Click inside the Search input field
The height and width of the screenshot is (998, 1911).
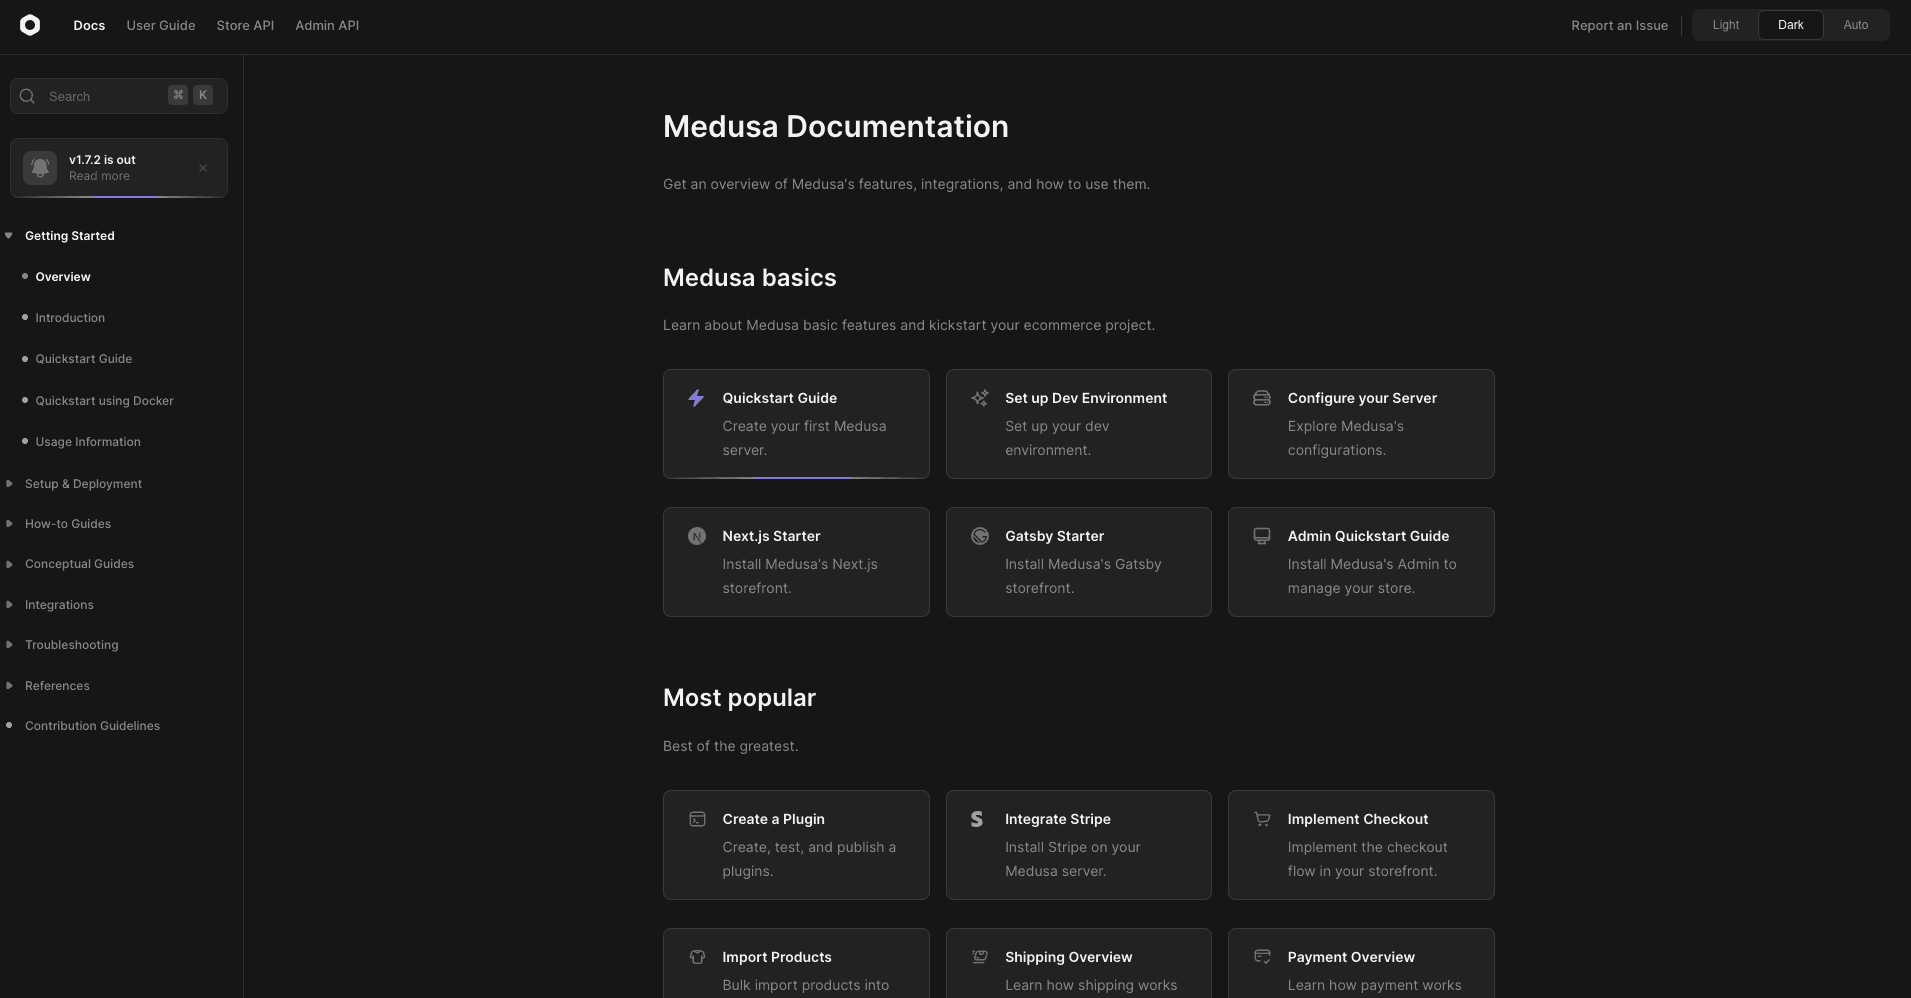pyautogui.click(x=100, y=95)
